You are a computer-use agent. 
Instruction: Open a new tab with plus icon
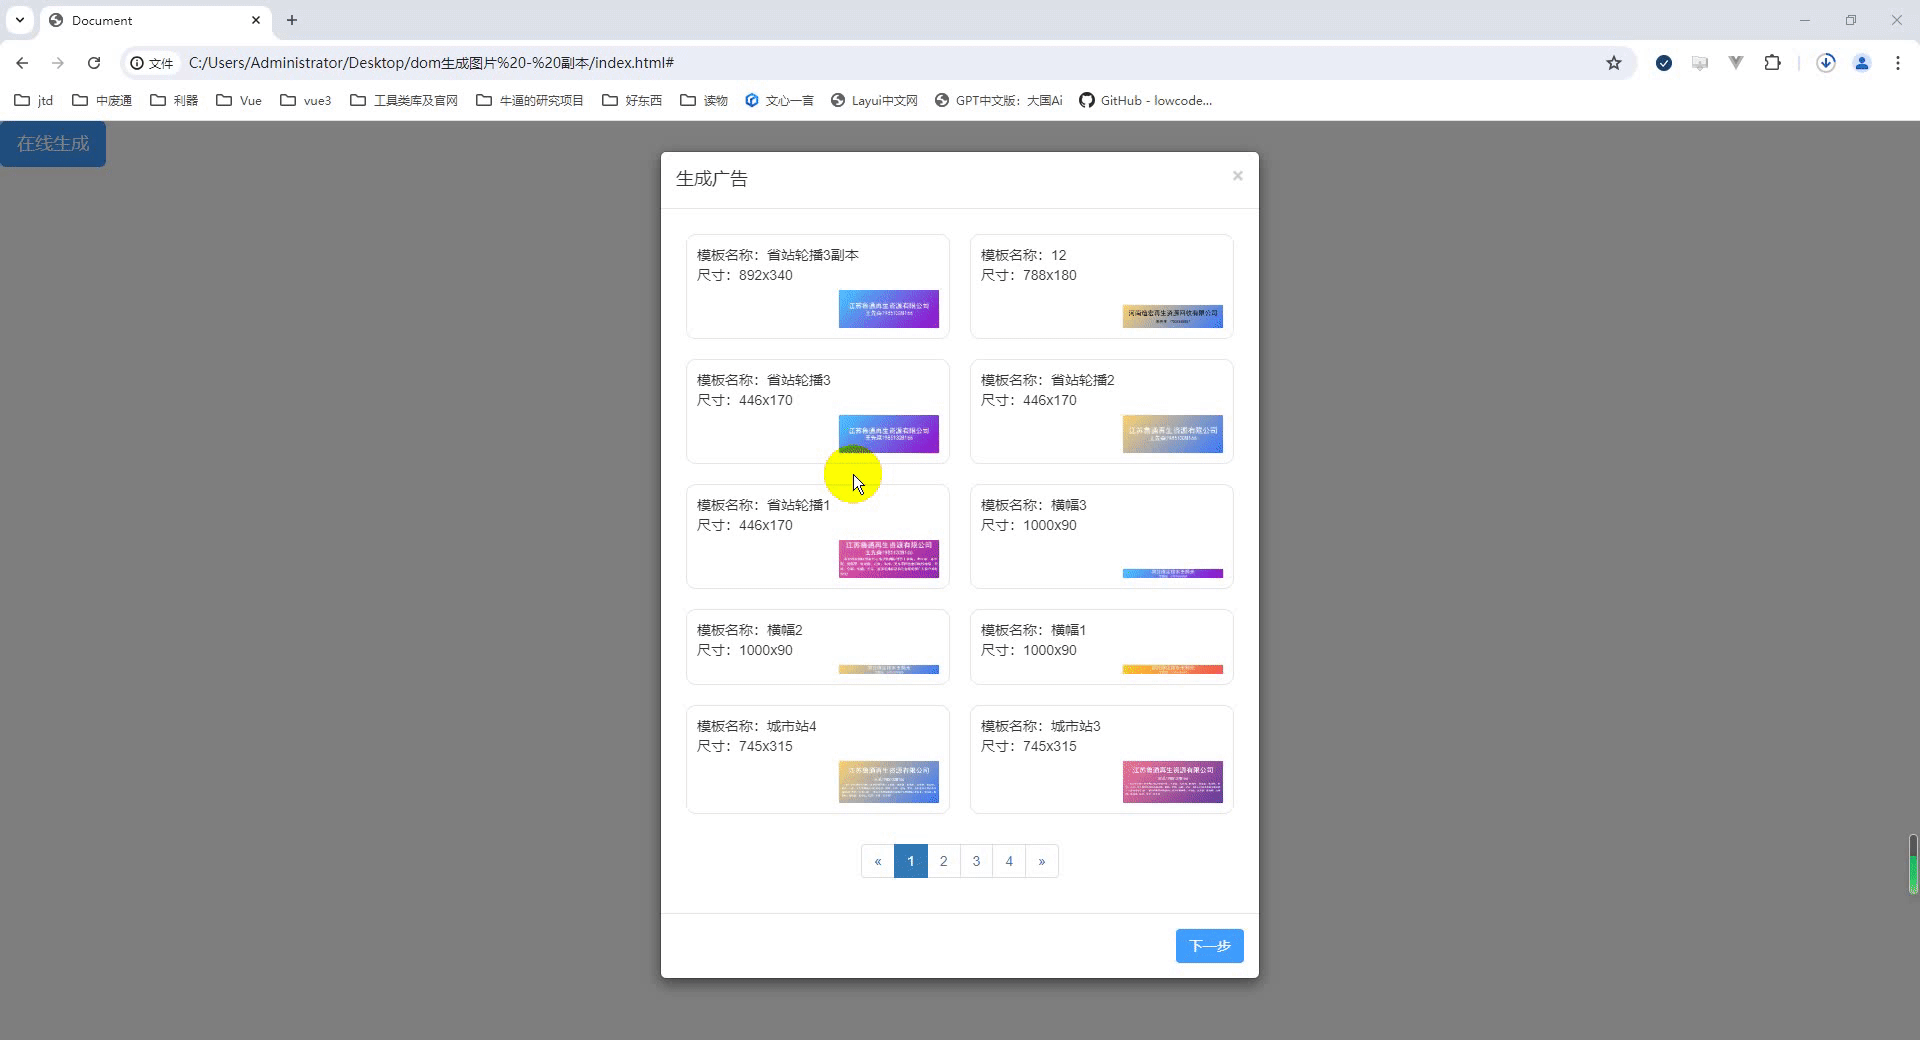pos(292,20)
